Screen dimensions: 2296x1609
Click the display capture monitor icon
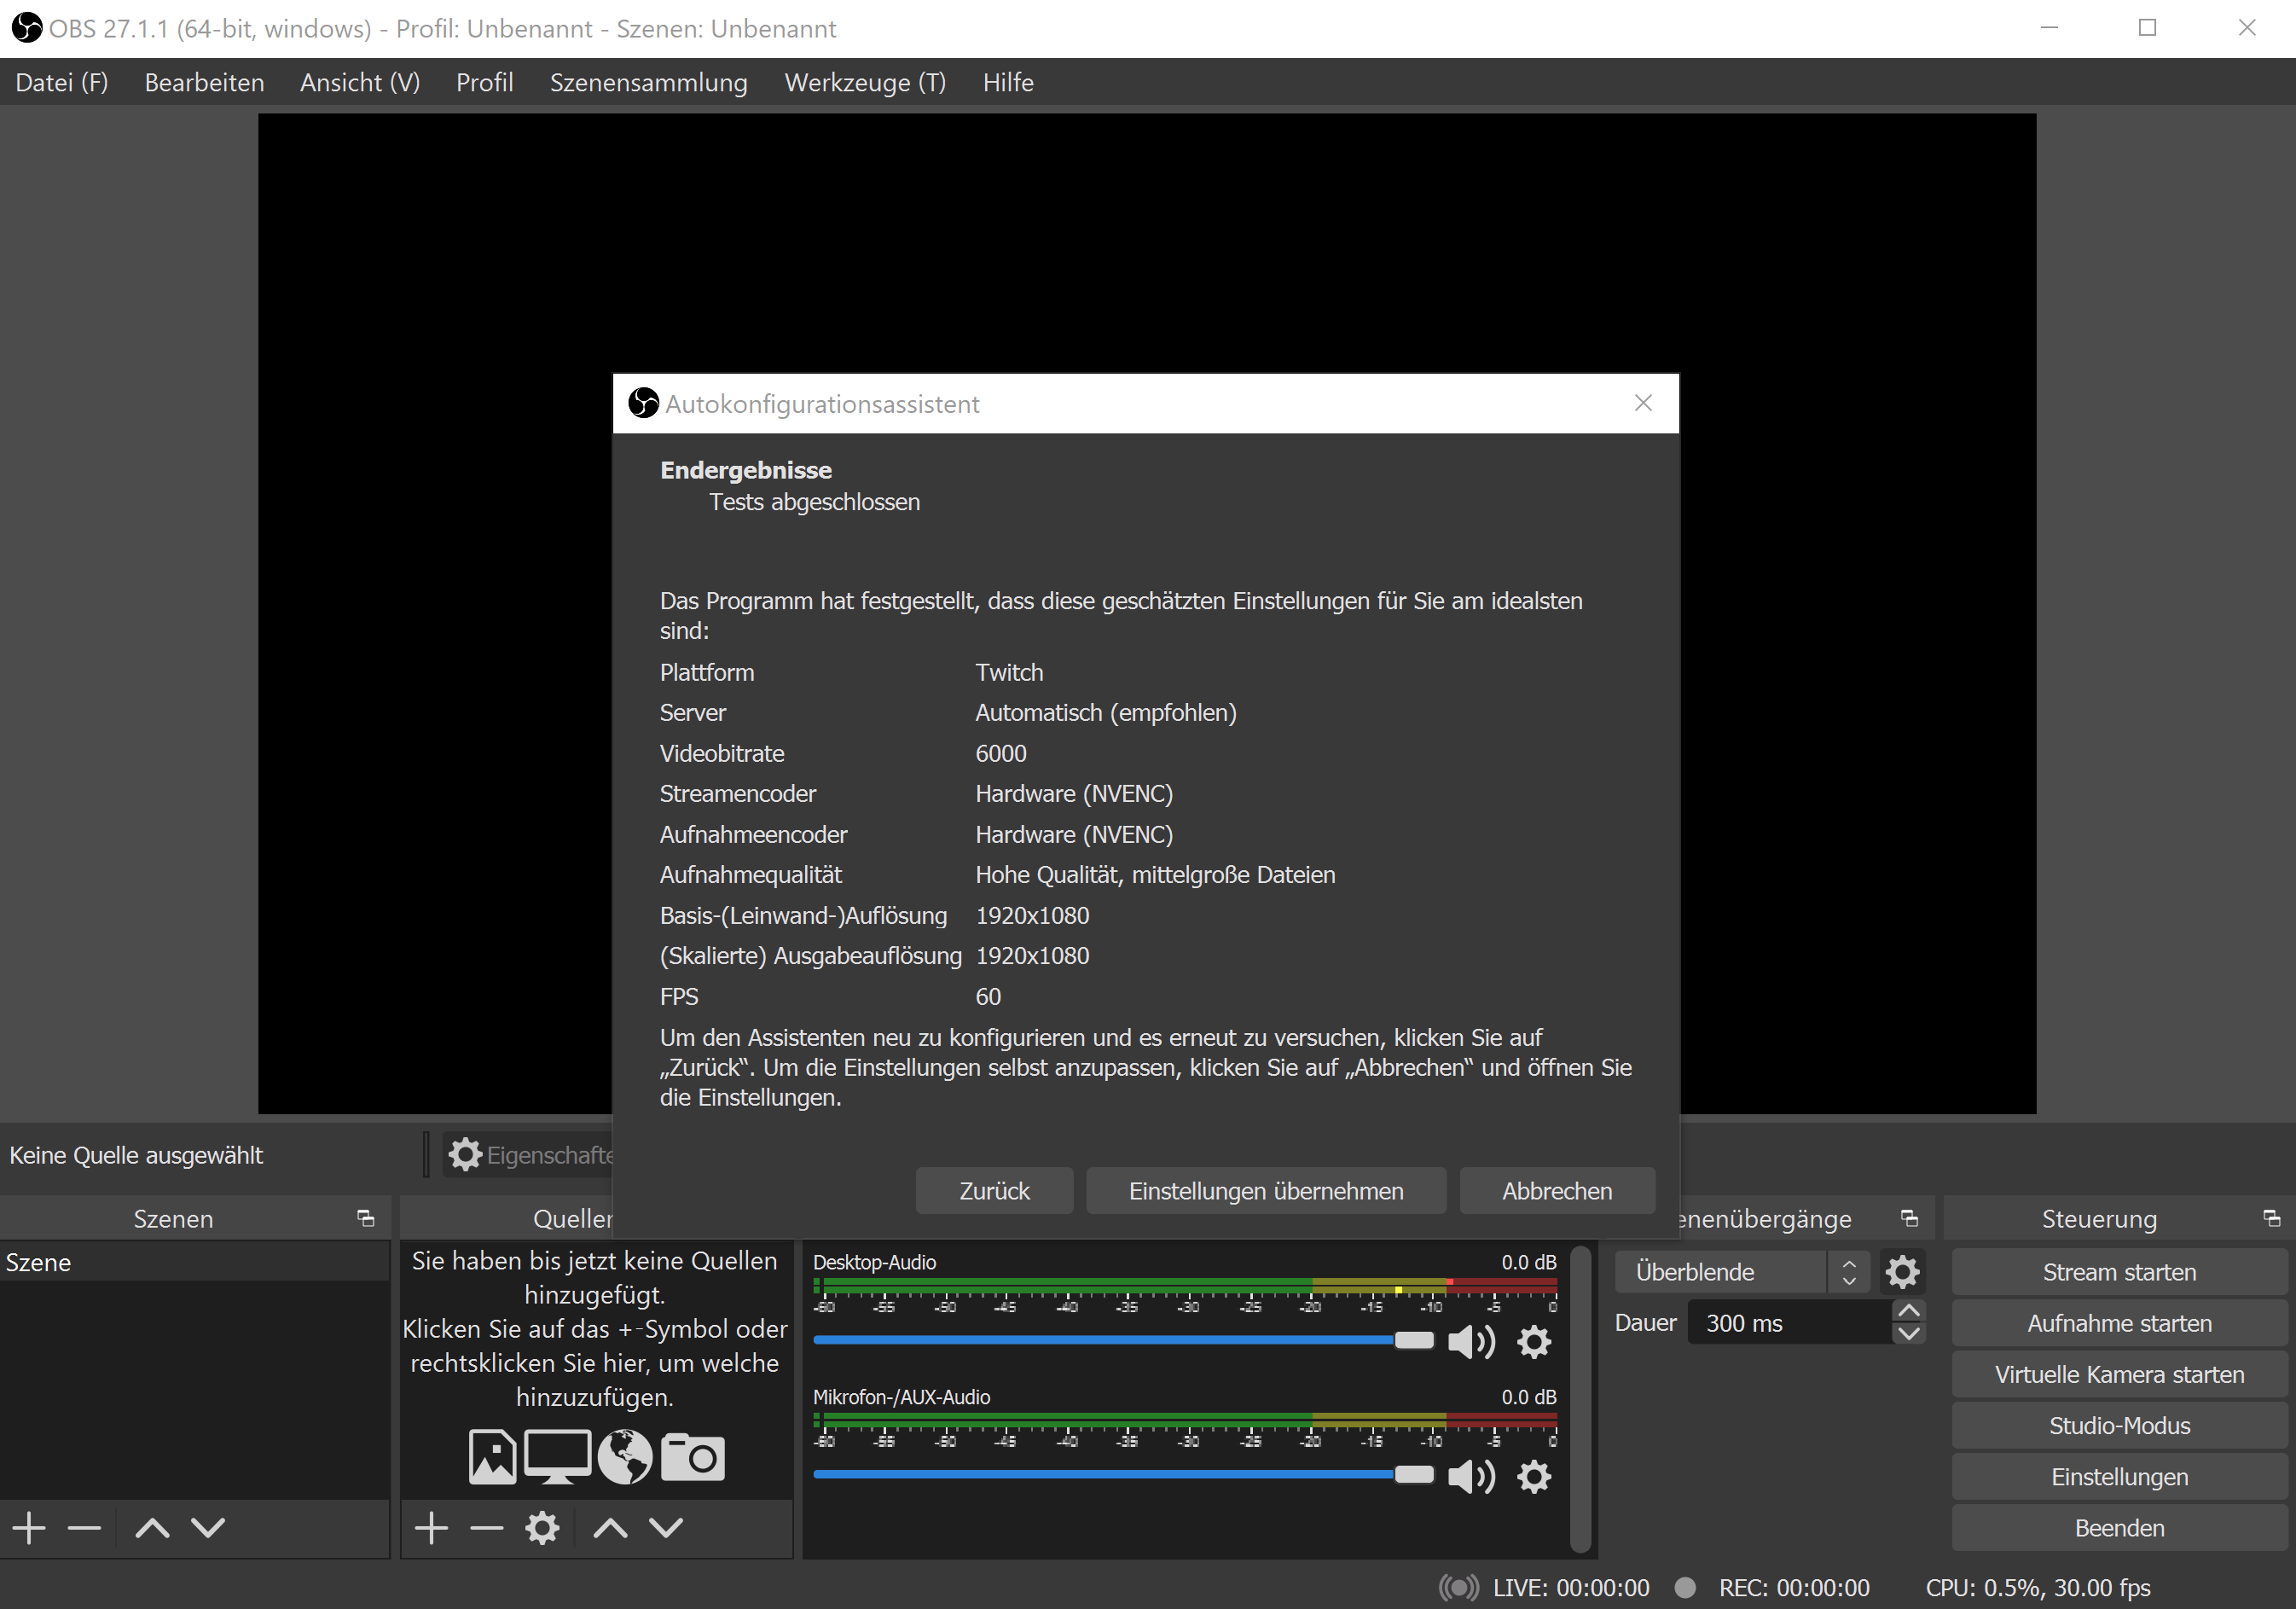coord(557,1456)
